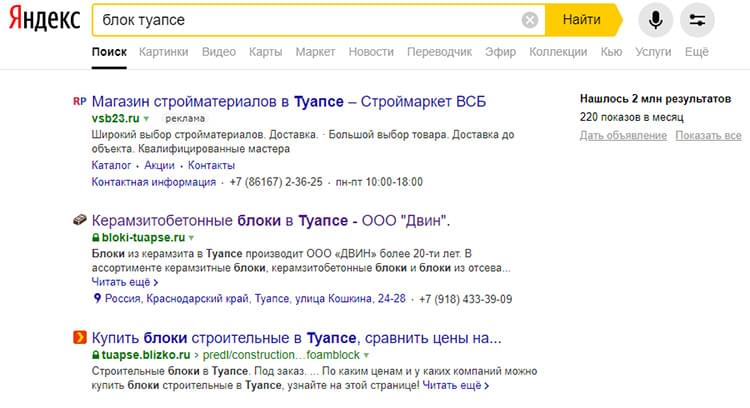Click the реклама ad label
The height and width of the screenshot is (408, 750).
[x=185, y=118]
